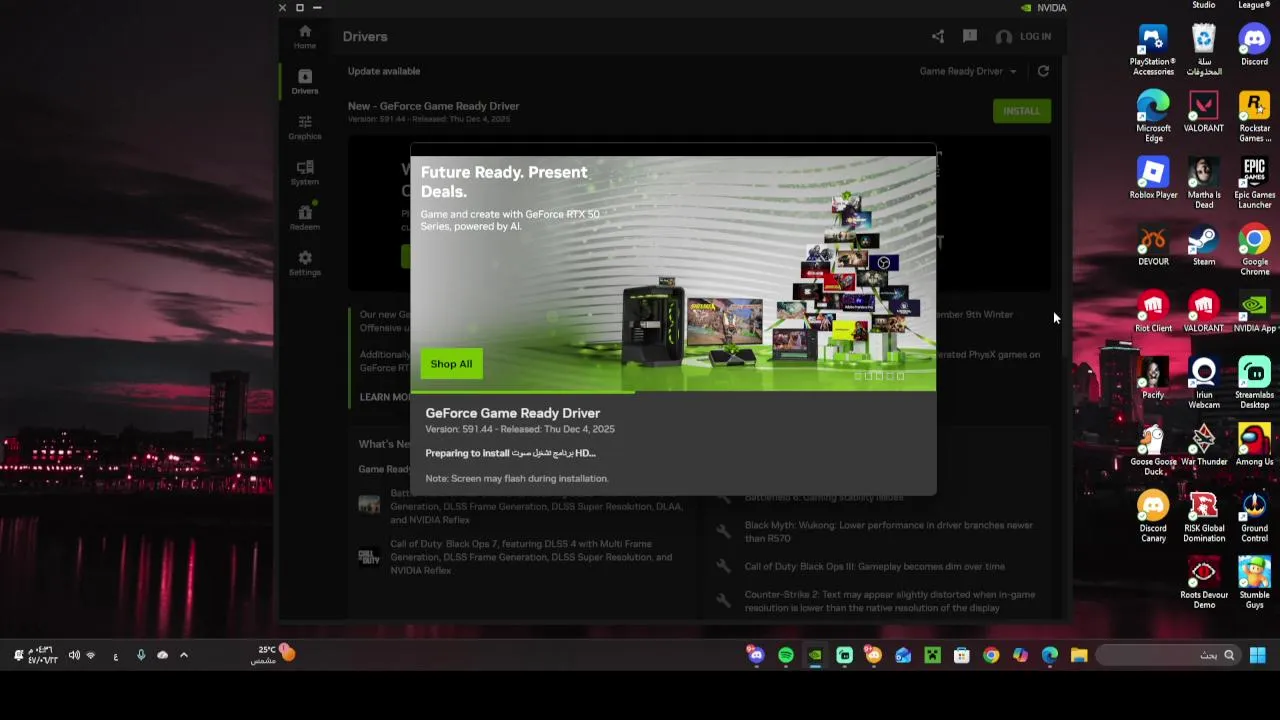Click the RTX 50 Series banner image

coord(673,273)
